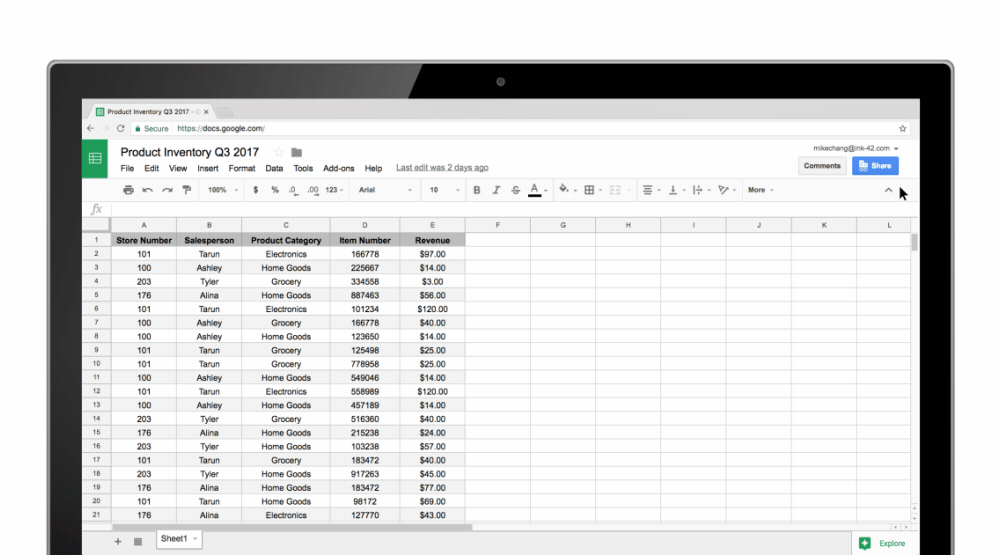Screen dimensions: 1000x555
Task: Click the undo arrow icon
Action: coord(148,190)
